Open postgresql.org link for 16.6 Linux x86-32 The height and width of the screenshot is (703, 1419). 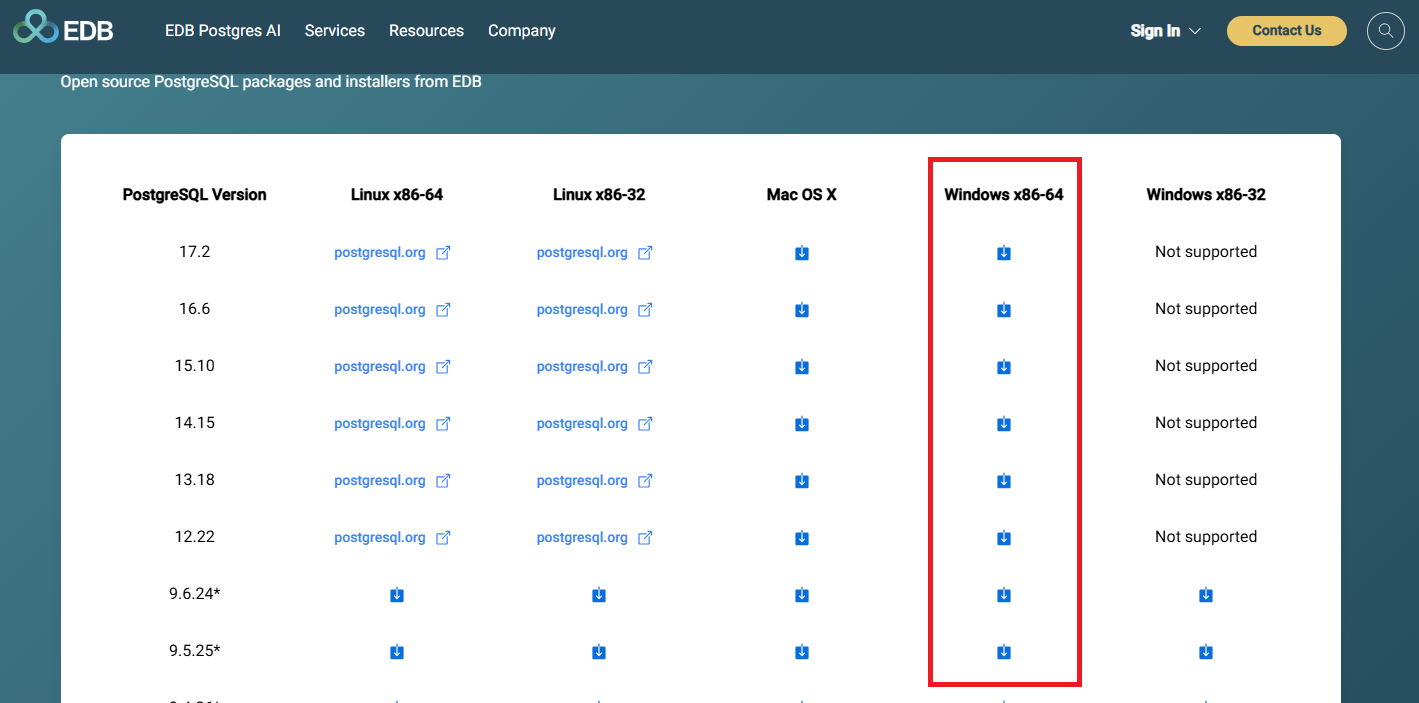coord(595,310)
